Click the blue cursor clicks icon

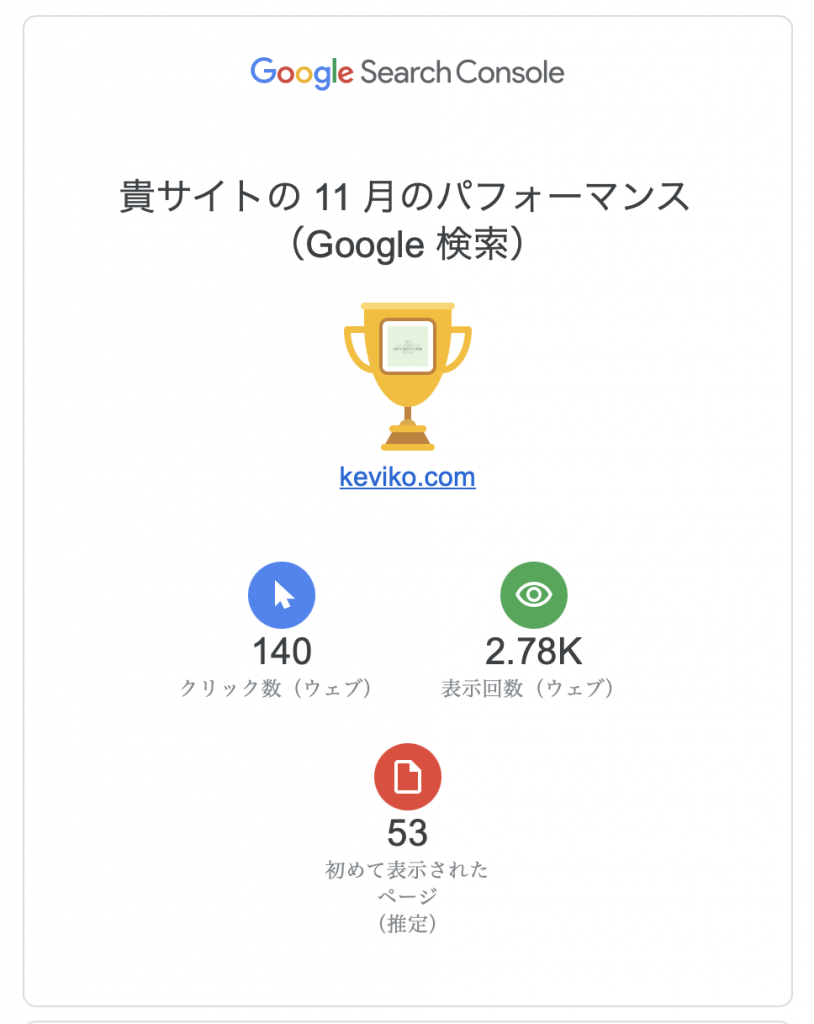(282, 596)
